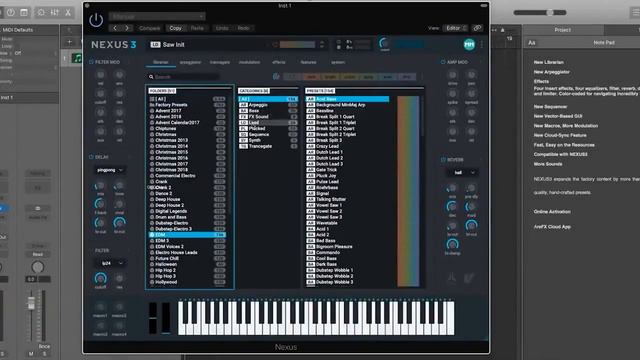Viewport: 640px width, 360px height.
Task: Select the 'Plucked' category
Action: 268,129
